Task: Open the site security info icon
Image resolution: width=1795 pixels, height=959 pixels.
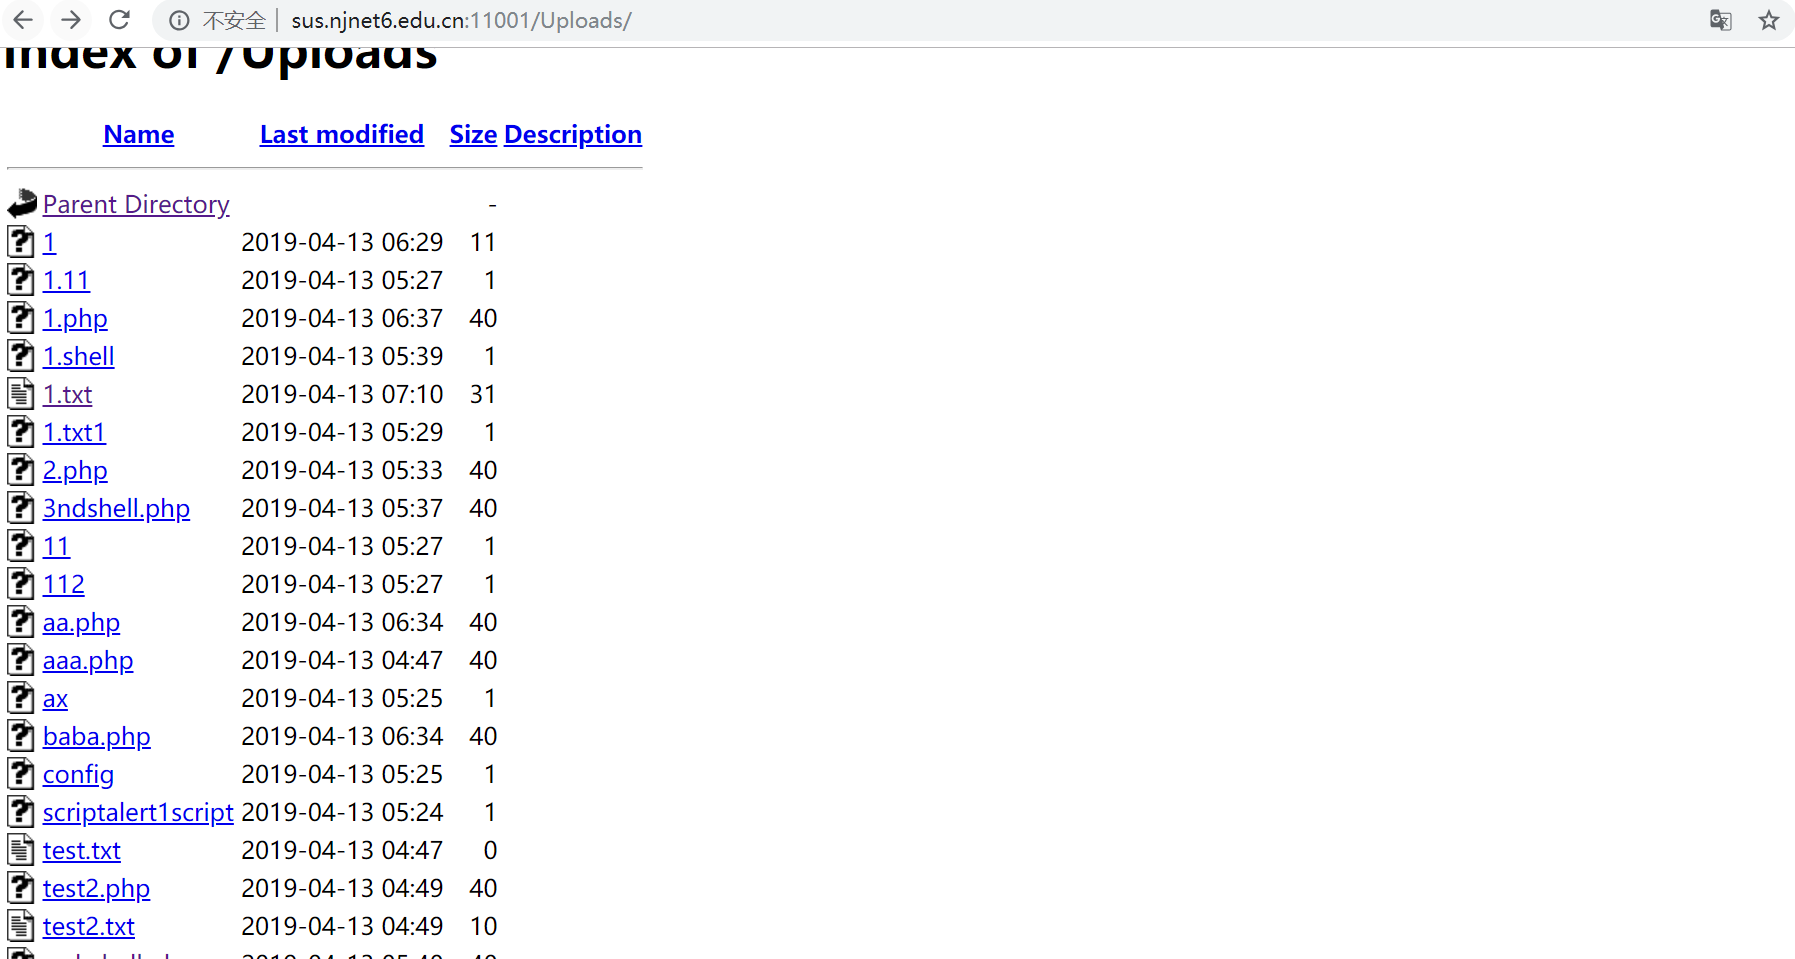Action: (178, 20)
